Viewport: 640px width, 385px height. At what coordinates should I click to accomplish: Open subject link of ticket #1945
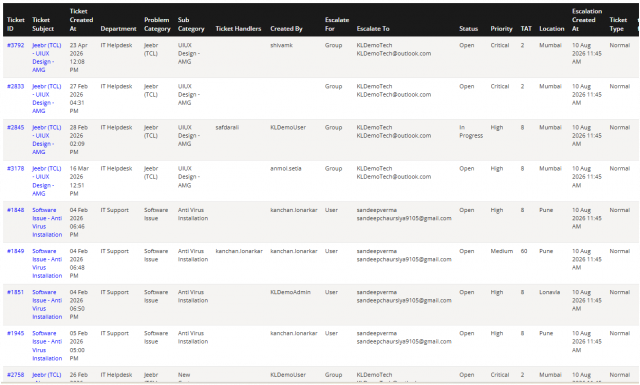pos(47,346)
